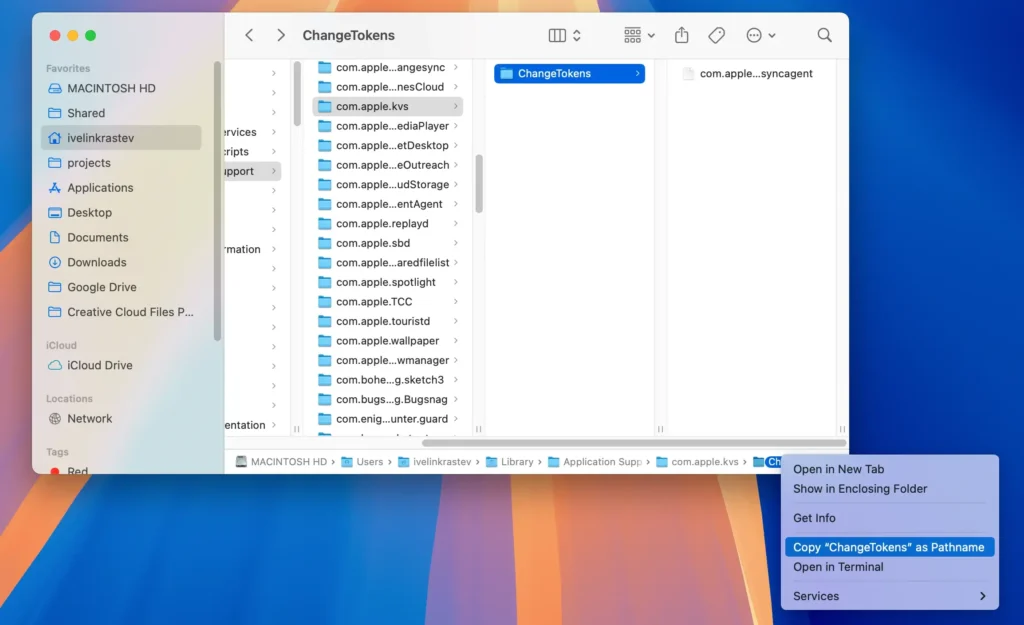Viewport: 1024px width, 625px height.
Task: Select com.apple...eOutreach folder
Action: (x=388, y=165)
